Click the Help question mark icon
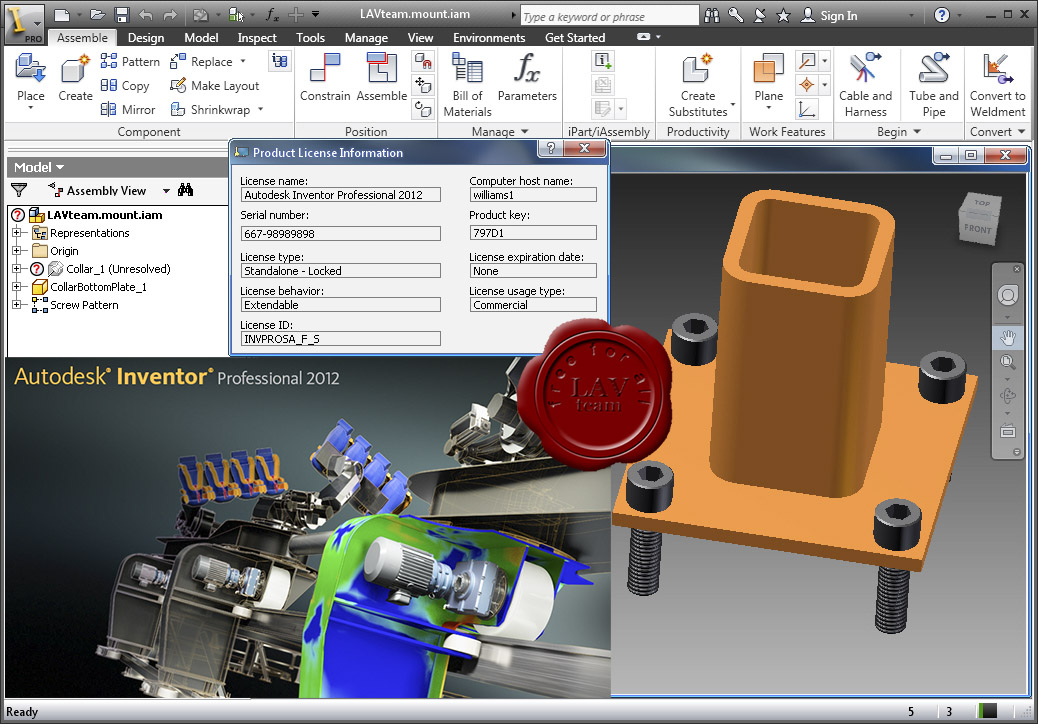 point(942,15)
